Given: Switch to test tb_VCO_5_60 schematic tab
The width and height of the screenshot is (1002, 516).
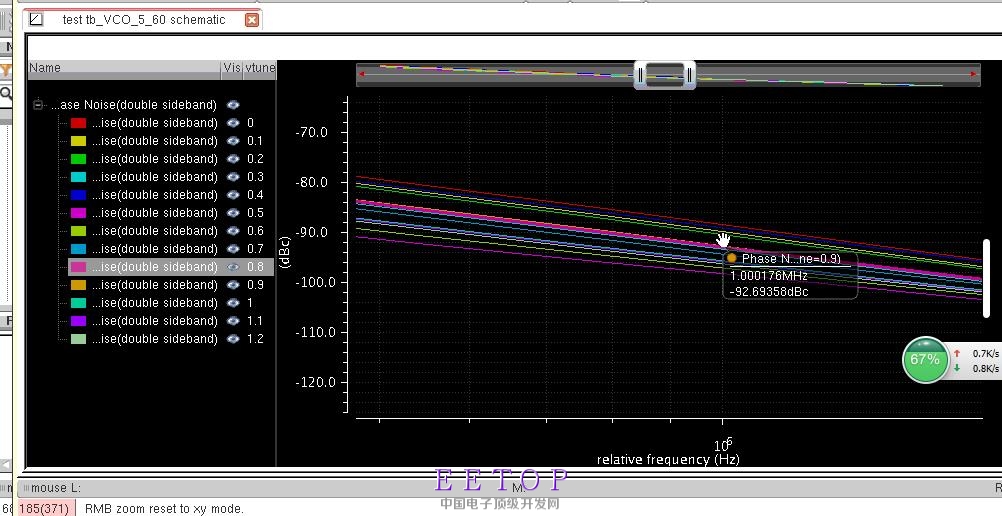Looking at the screenshot, I should 143,20.
